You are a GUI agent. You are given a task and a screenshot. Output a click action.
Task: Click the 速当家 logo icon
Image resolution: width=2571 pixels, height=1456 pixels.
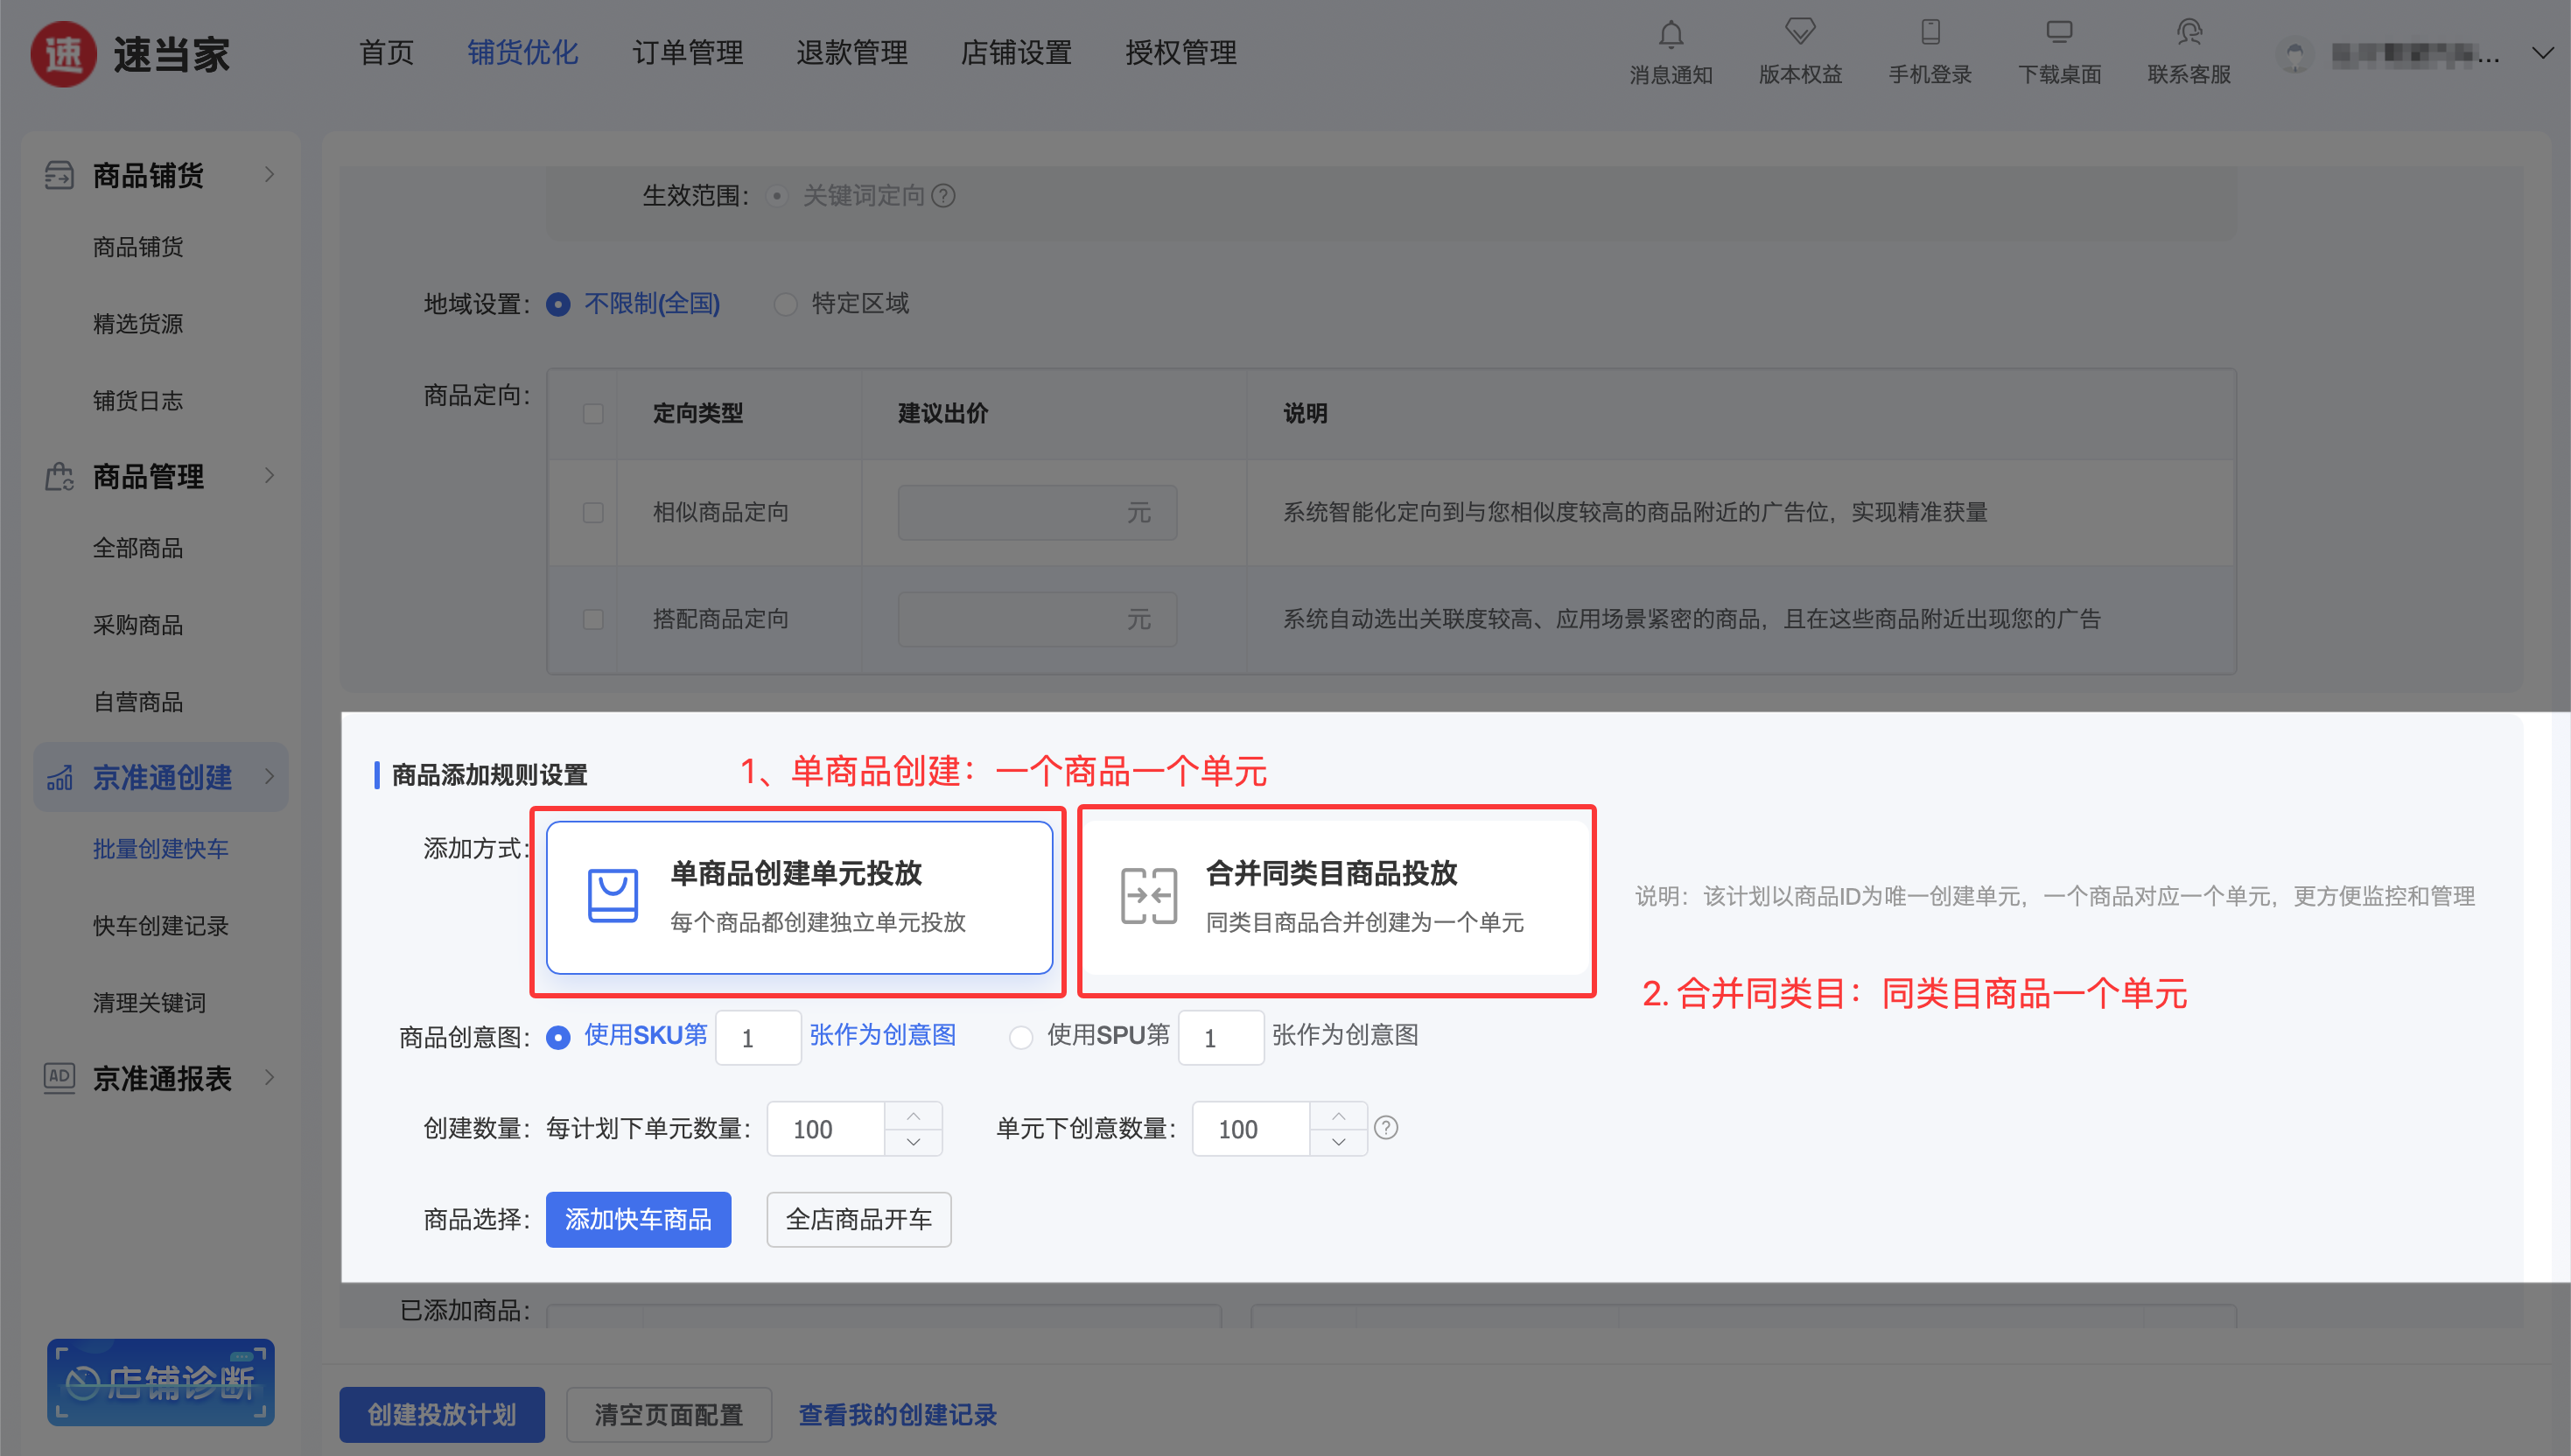63,54
